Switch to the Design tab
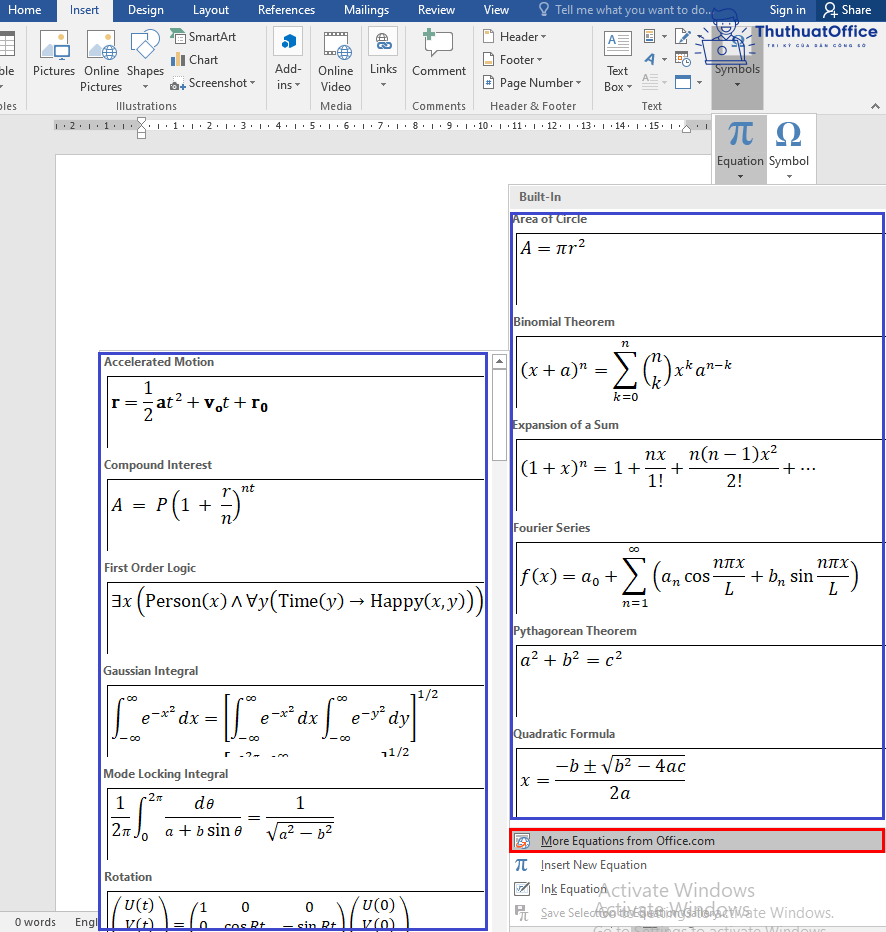 (x=146, y=10)
